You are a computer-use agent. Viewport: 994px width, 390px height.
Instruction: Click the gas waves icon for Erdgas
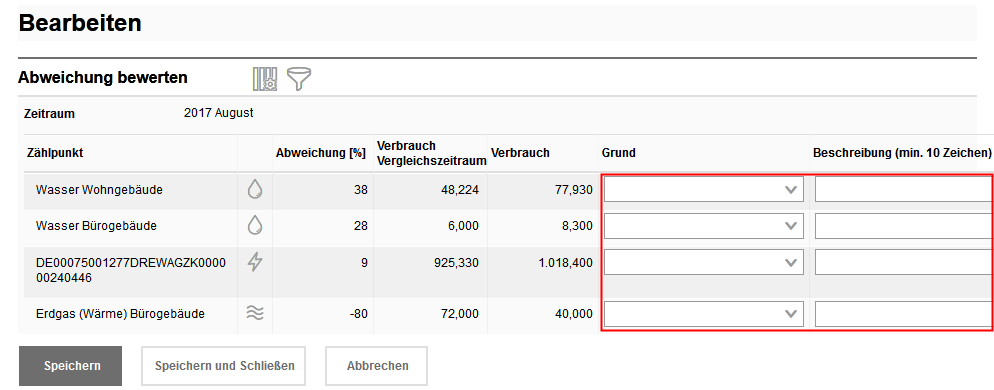pyautogui.click(x=255, y=313)
